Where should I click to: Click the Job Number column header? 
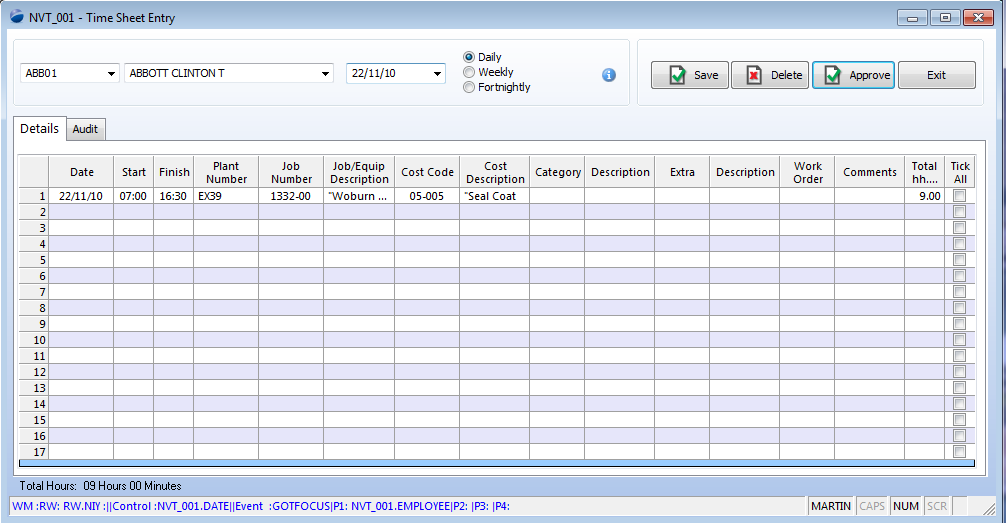tap(291, 172)
